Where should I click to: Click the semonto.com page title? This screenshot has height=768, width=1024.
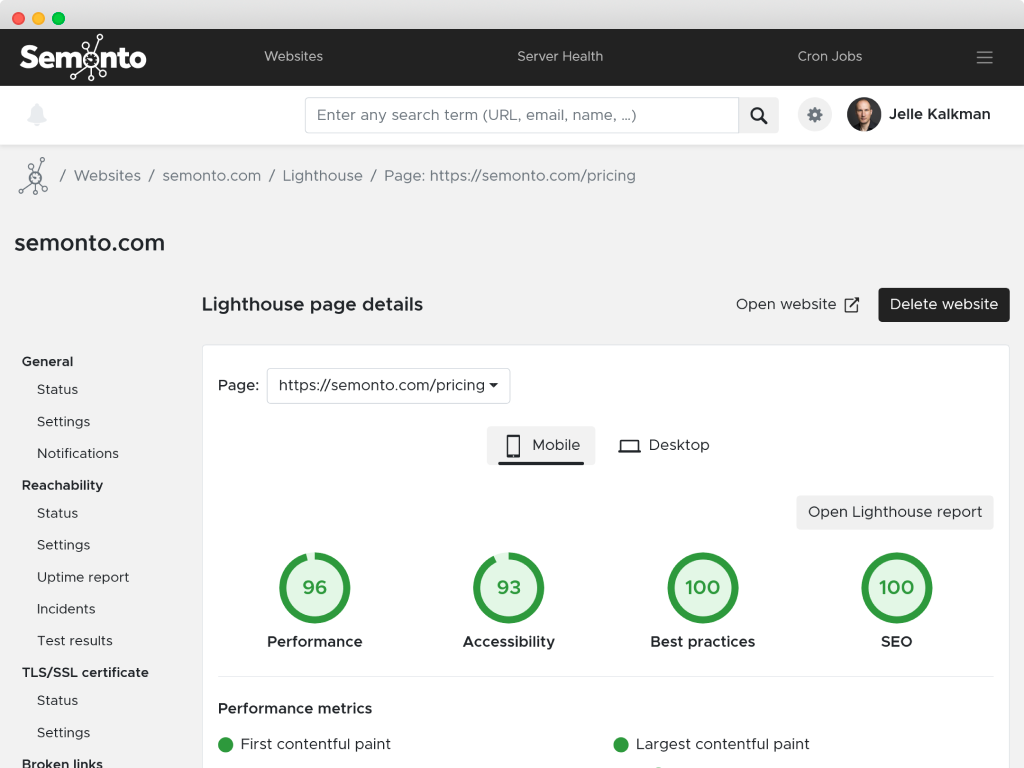point(89,244)
